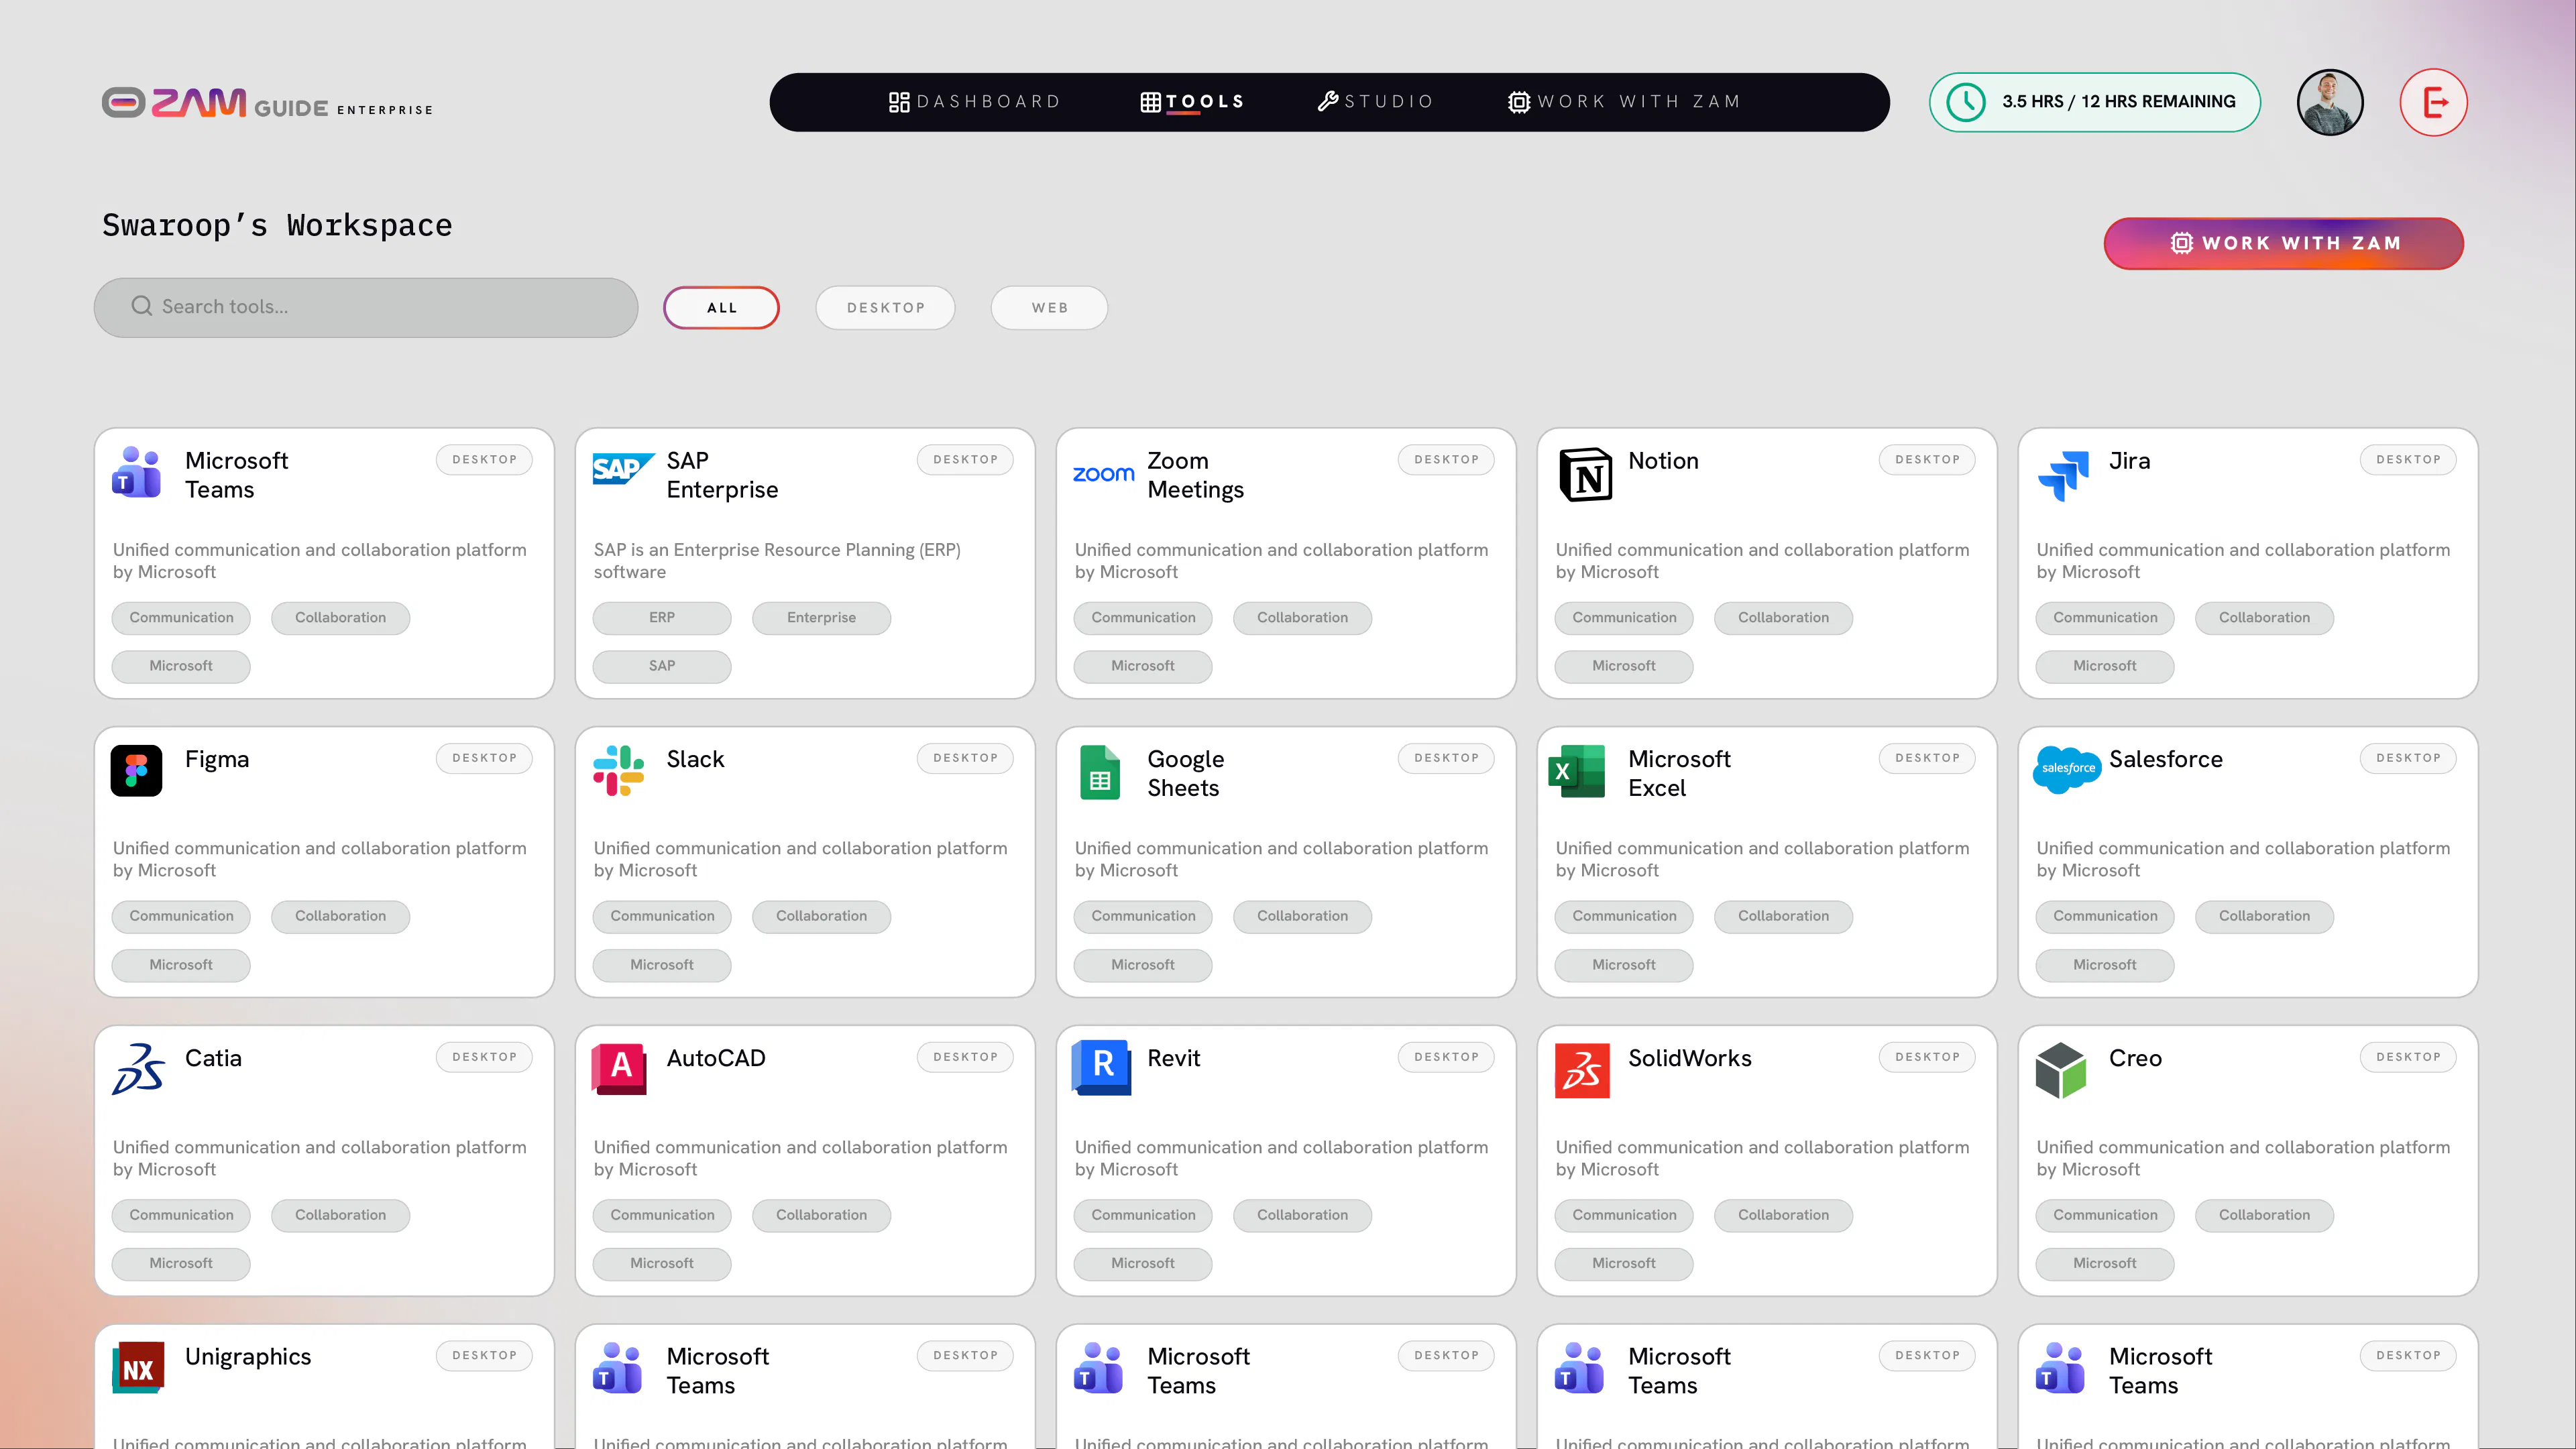The width and height of the screenshot is (2576, 1449).
Task: Click the Revit icon
Action: [x=1101, y=1067]
